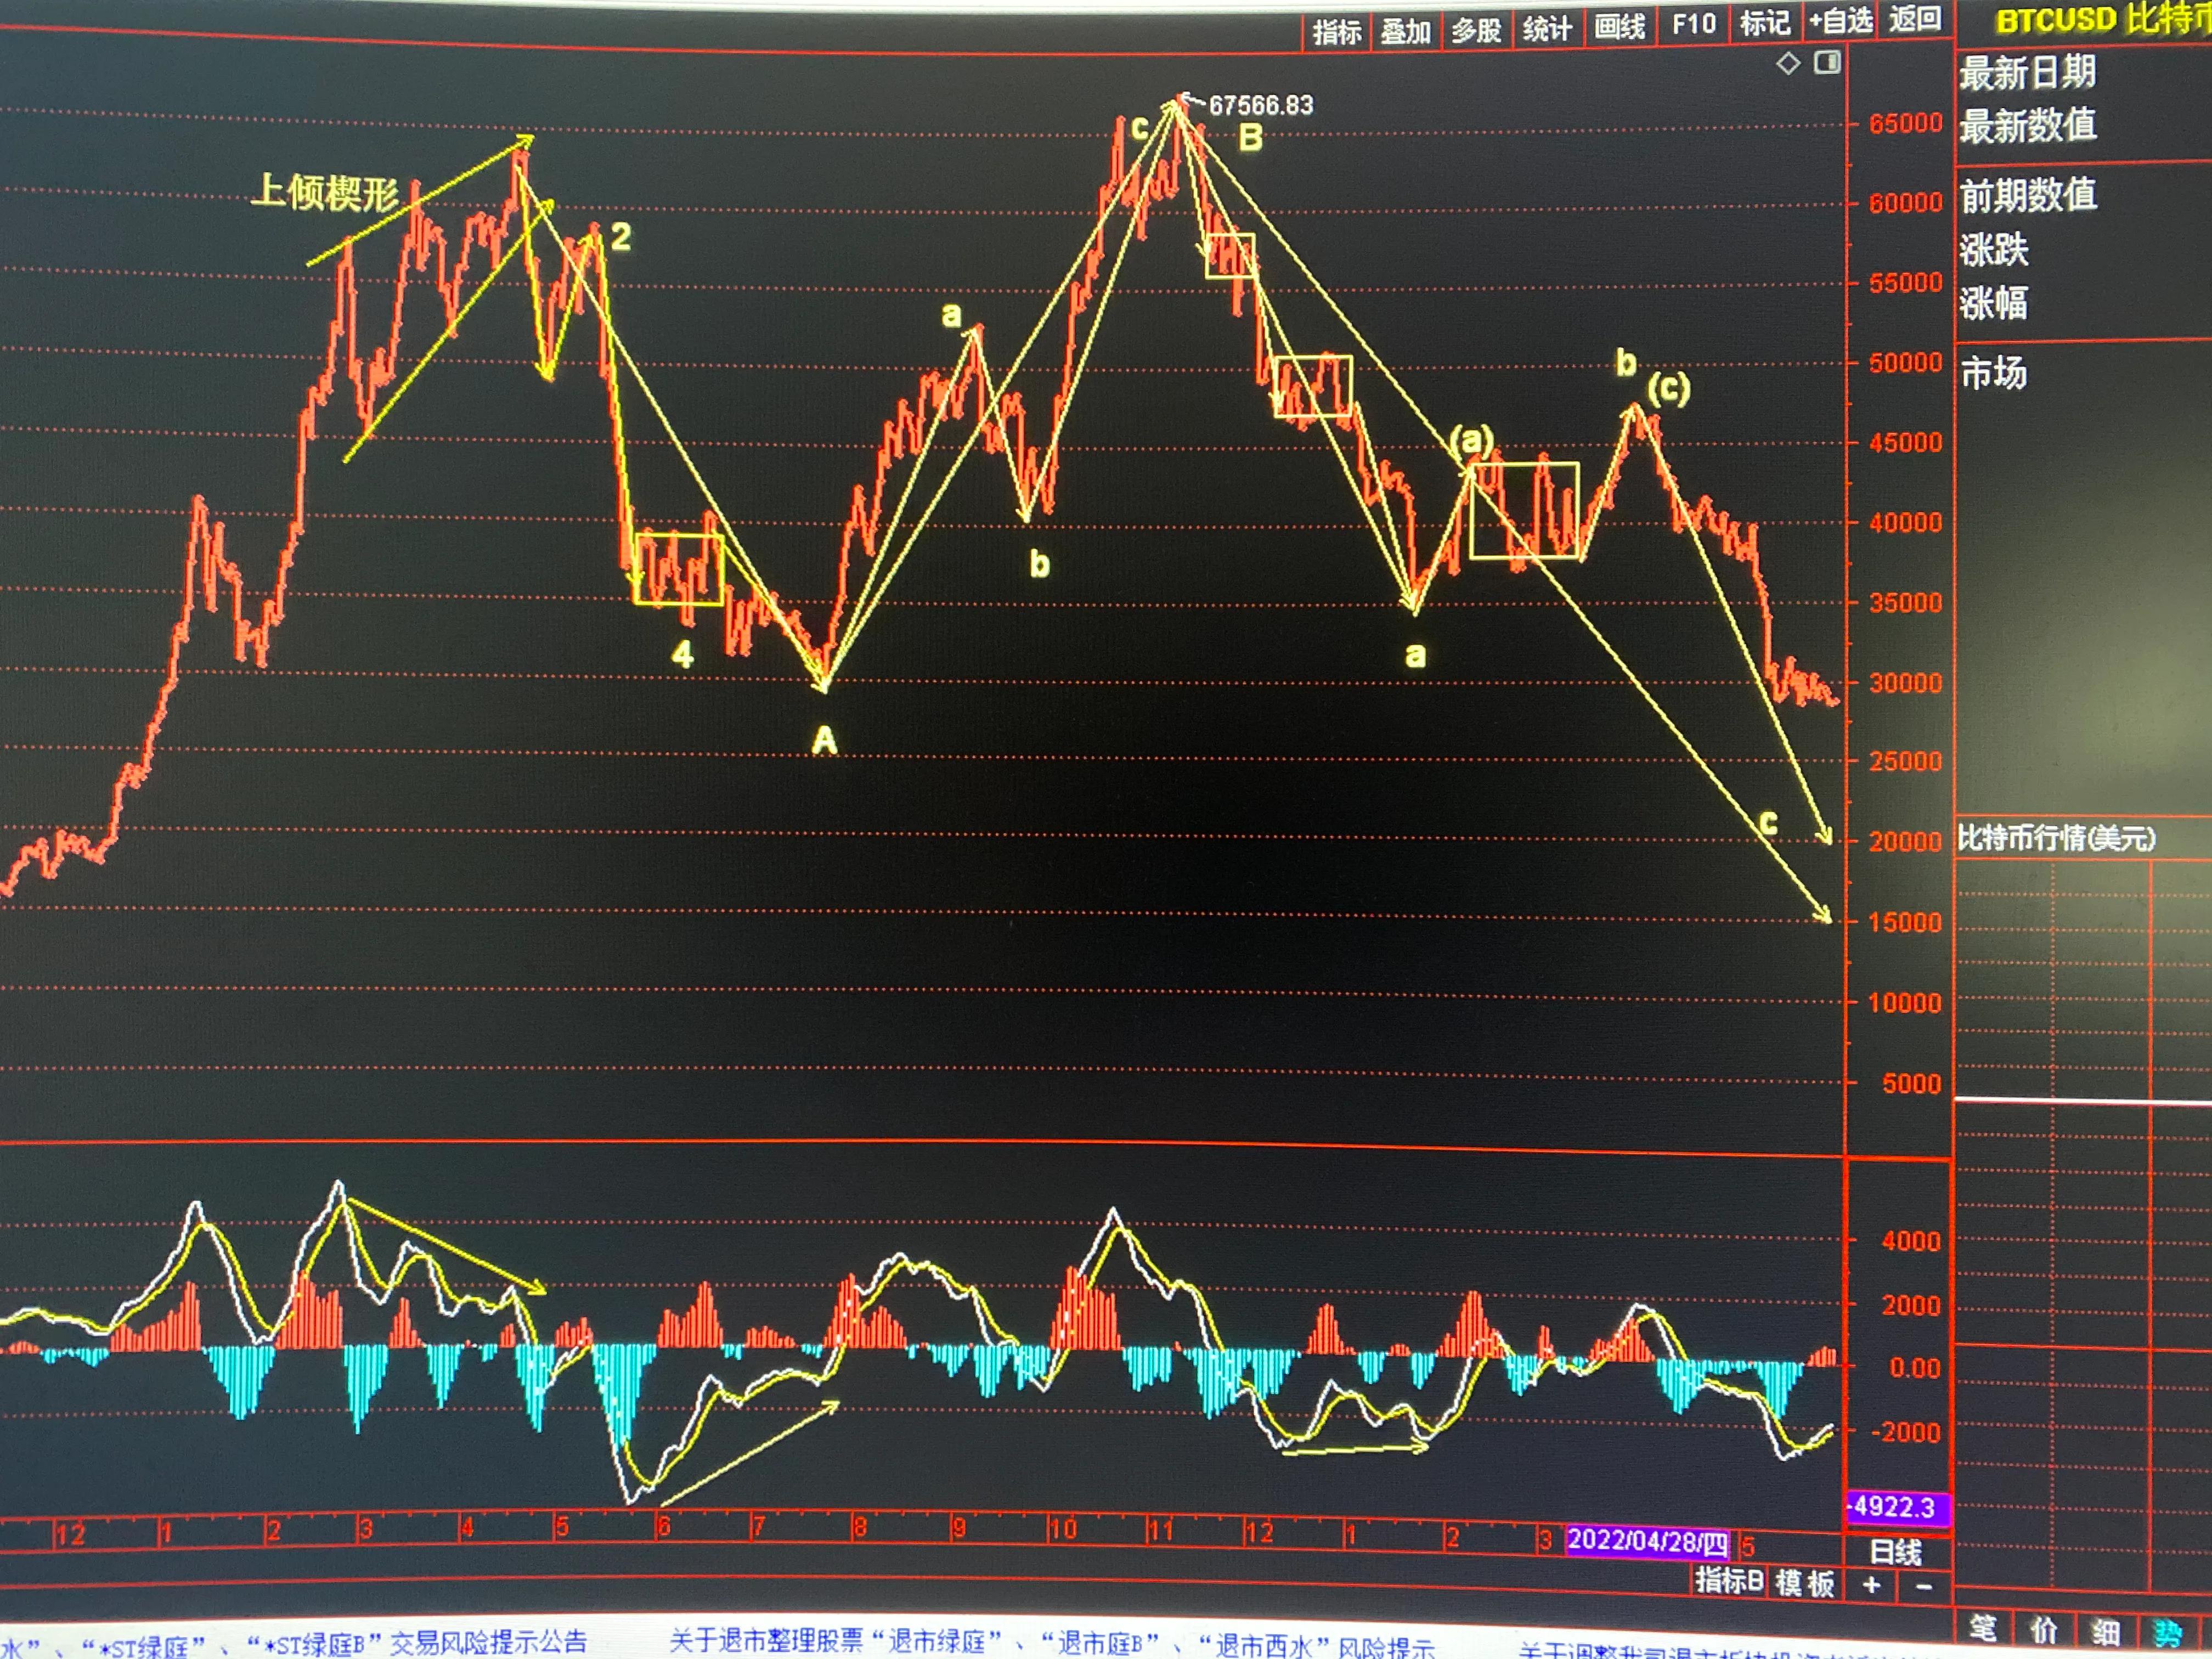Click the 市场 label
The width and height of the screenshot is (2212, 1659).
1993,373
